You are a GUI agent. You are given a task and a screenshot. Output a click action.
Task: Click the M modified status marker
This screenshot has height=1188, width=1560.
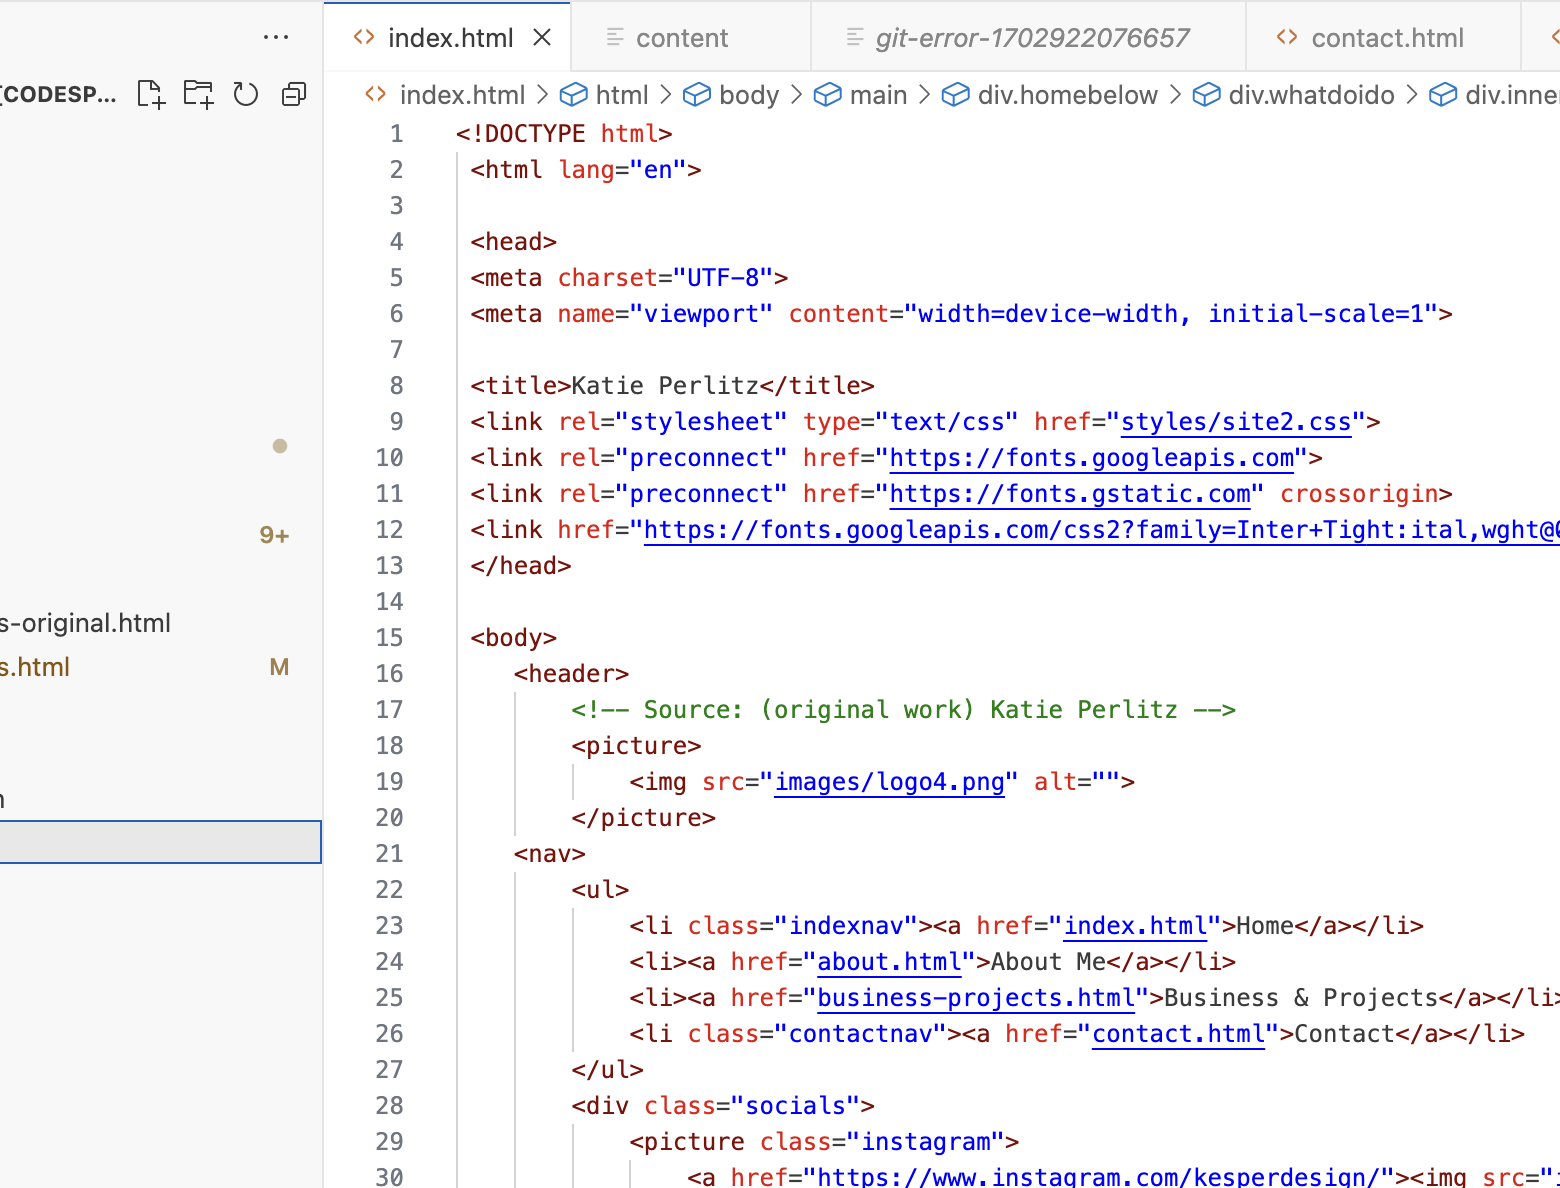tap(279, 667)
